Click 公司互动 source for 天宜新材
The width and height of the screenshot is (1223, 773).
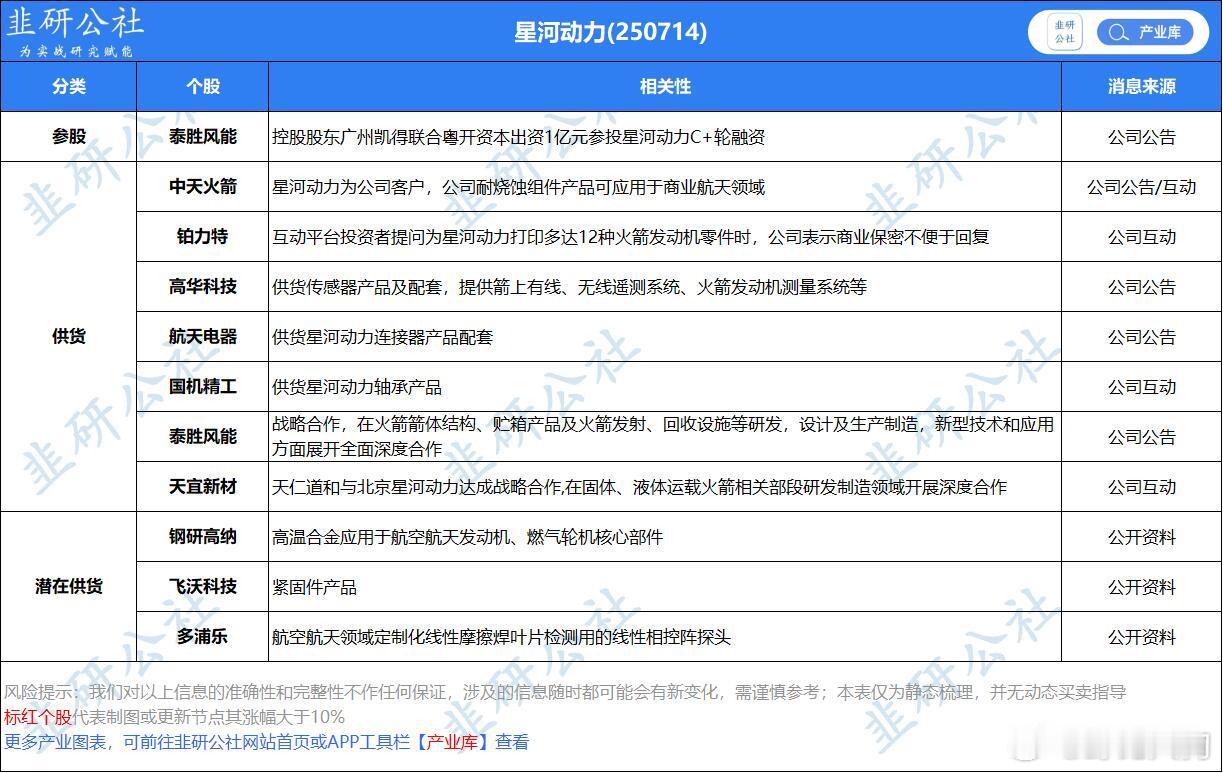point(1141,487)
